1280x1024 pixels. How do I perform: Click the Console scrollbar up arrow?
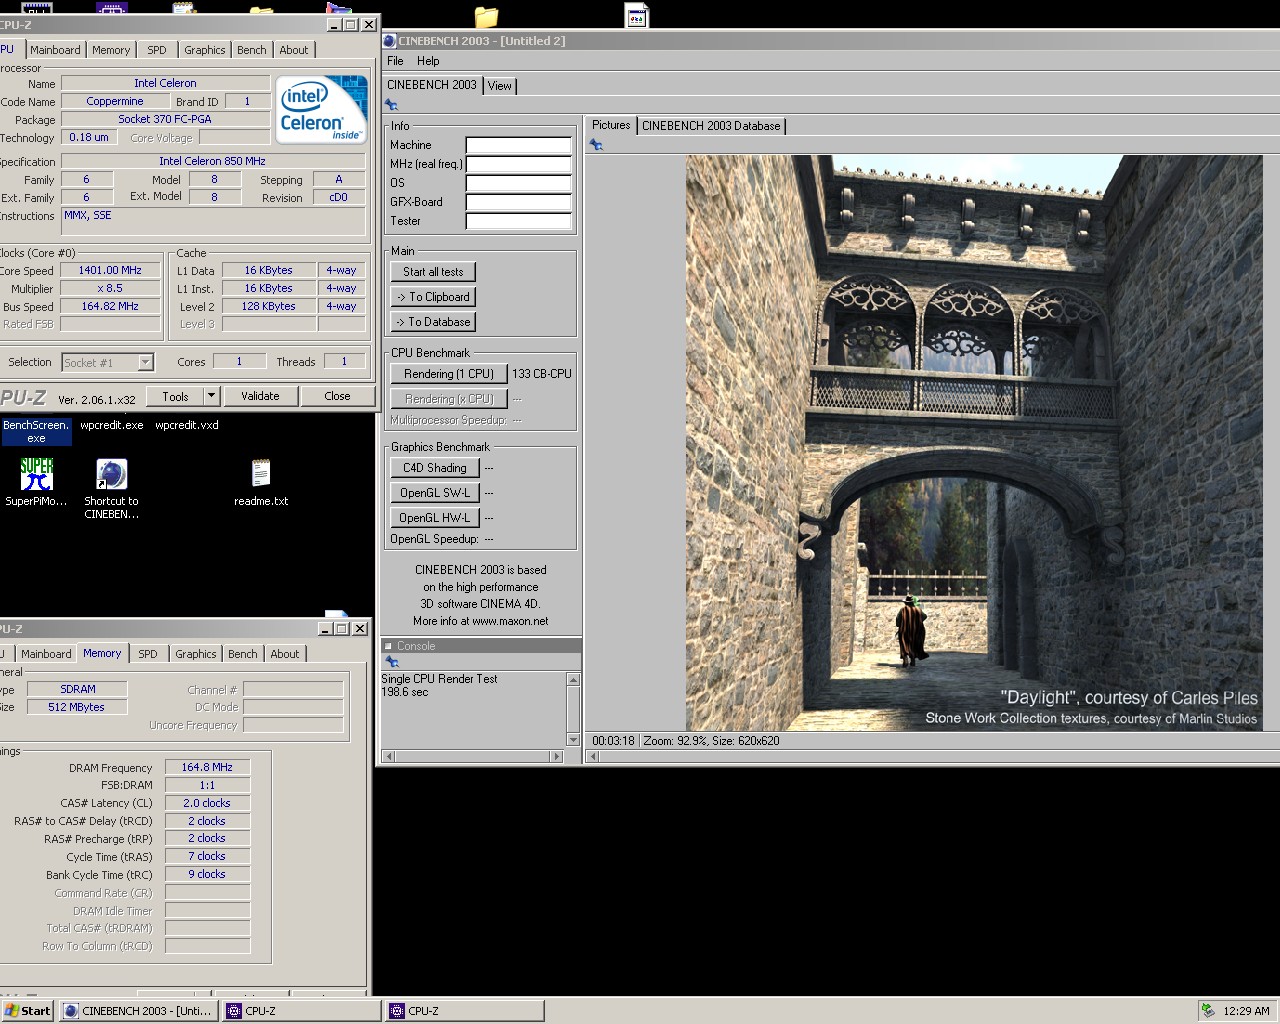(x=573, y=680)
